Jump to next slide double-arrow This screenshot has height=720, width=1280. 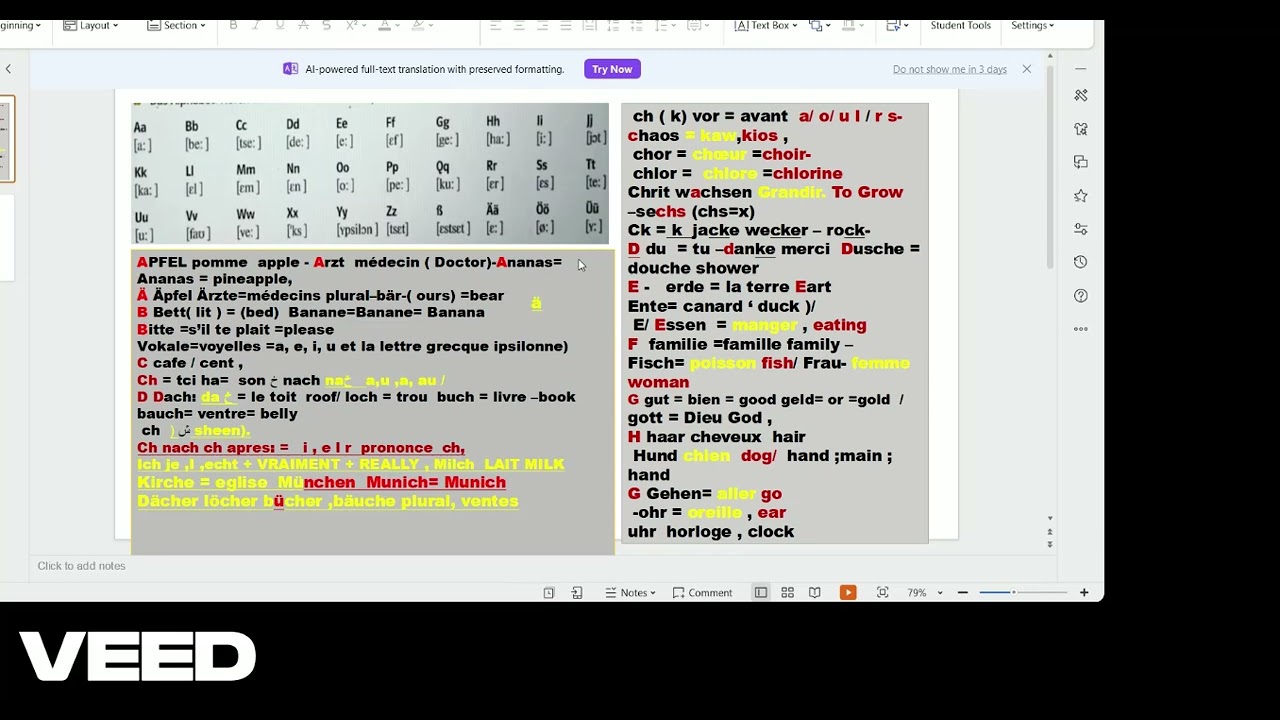point(1050,545)
